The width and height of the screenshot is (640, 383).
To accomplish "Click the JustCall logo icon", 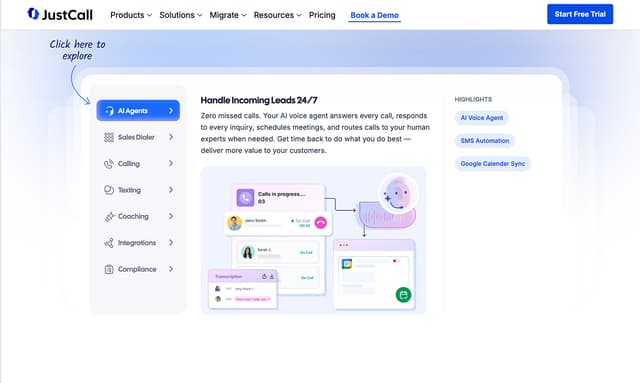I will [x=33, y=13].
